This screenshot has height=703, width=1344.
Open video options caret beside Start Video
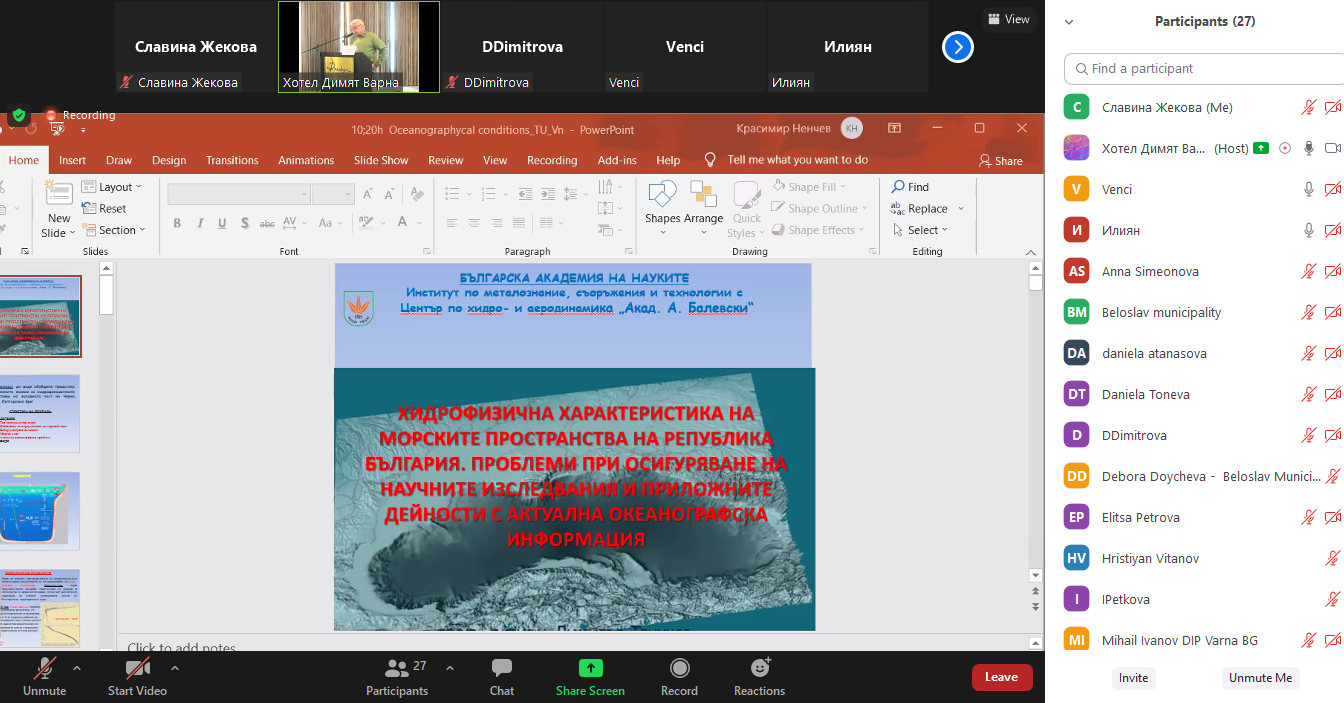pos(175,668)
